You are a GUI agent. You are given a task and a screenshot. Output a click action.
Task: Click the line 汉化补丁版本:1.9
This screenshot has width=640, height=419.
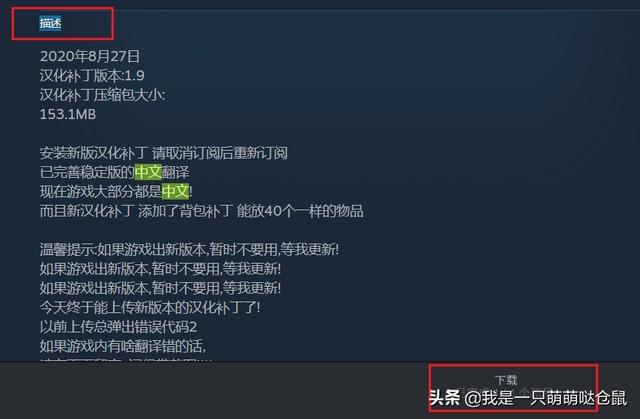(92, 75)
